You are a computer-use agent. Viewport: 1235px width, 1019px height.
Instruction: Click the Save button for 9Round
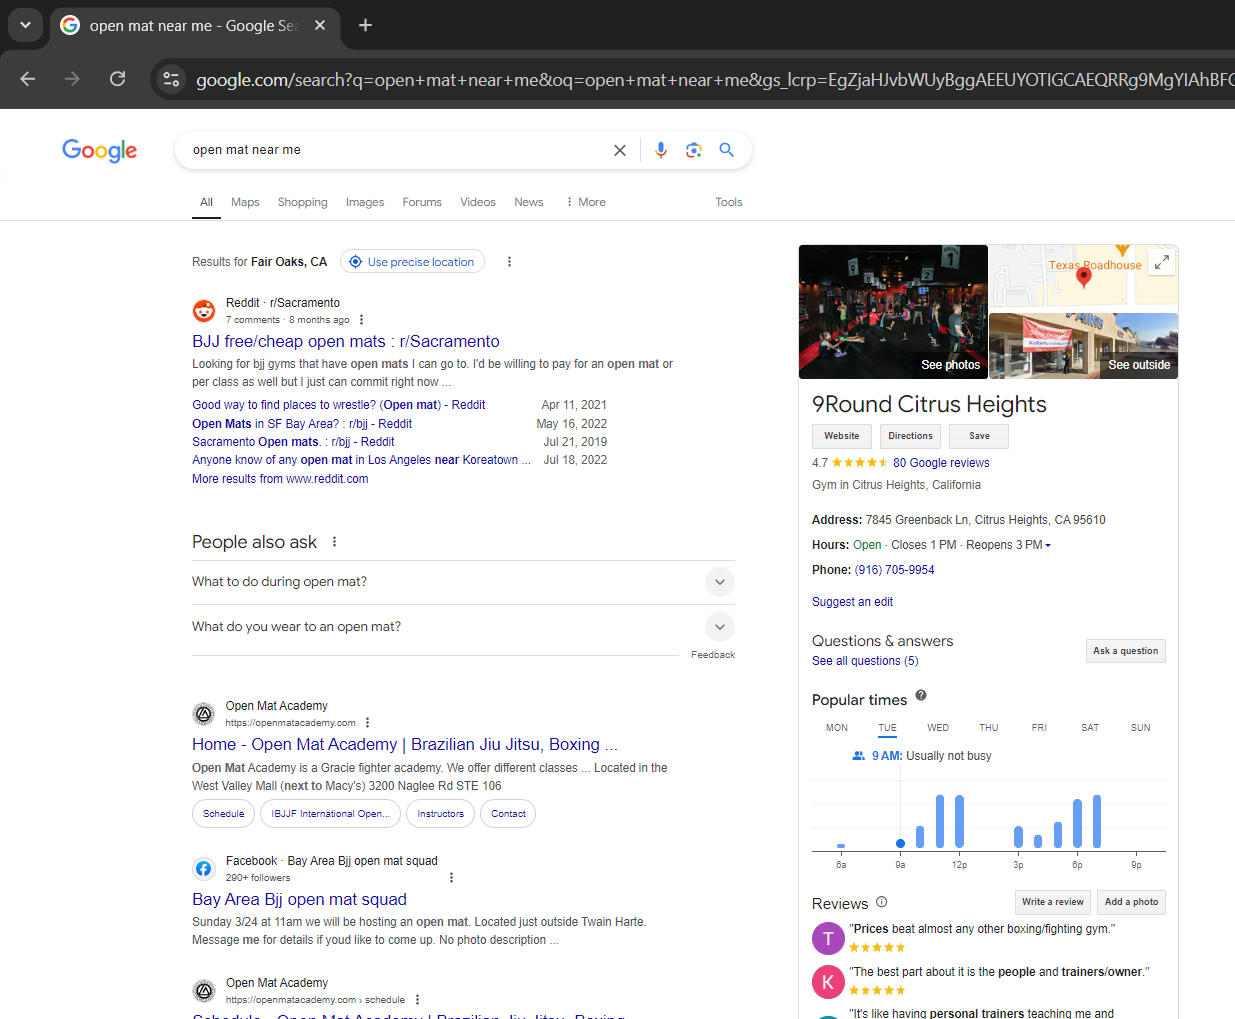click(x=979, y=436)
